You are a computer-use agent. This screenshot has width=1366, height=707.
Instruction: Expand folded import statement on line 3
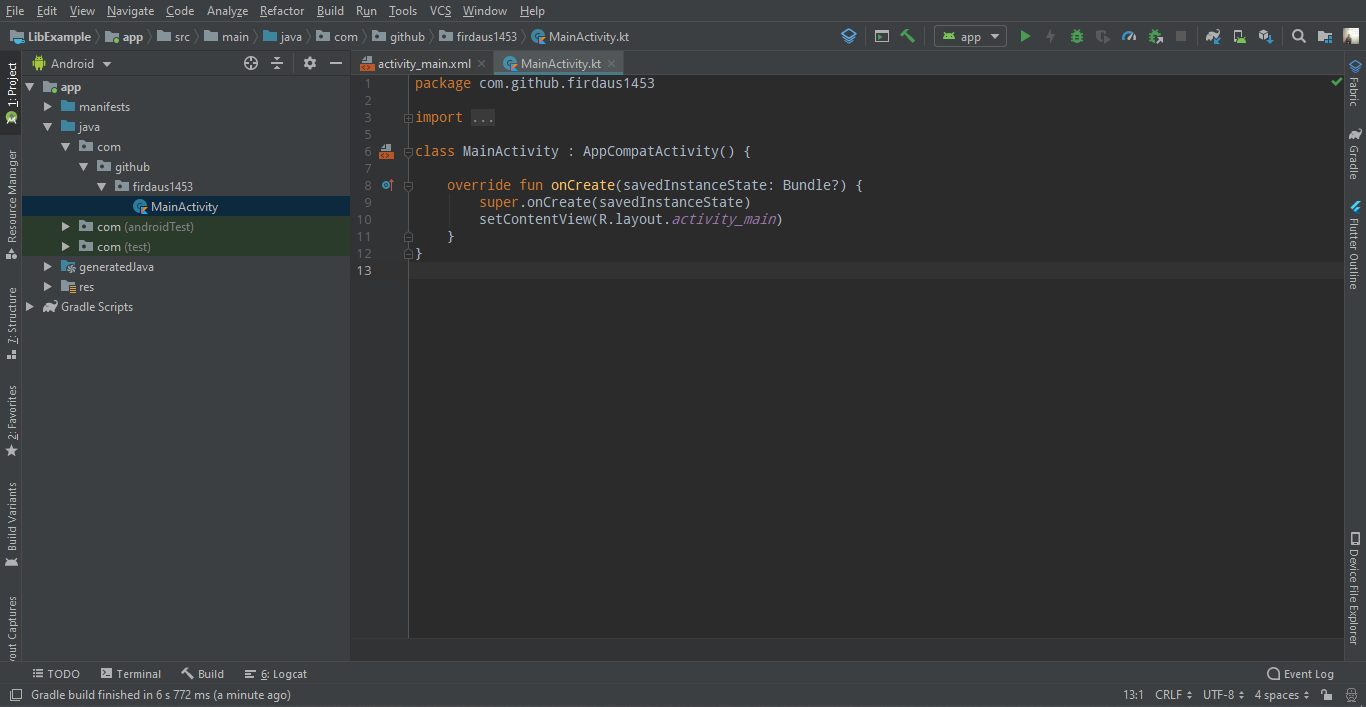[408, 118]
